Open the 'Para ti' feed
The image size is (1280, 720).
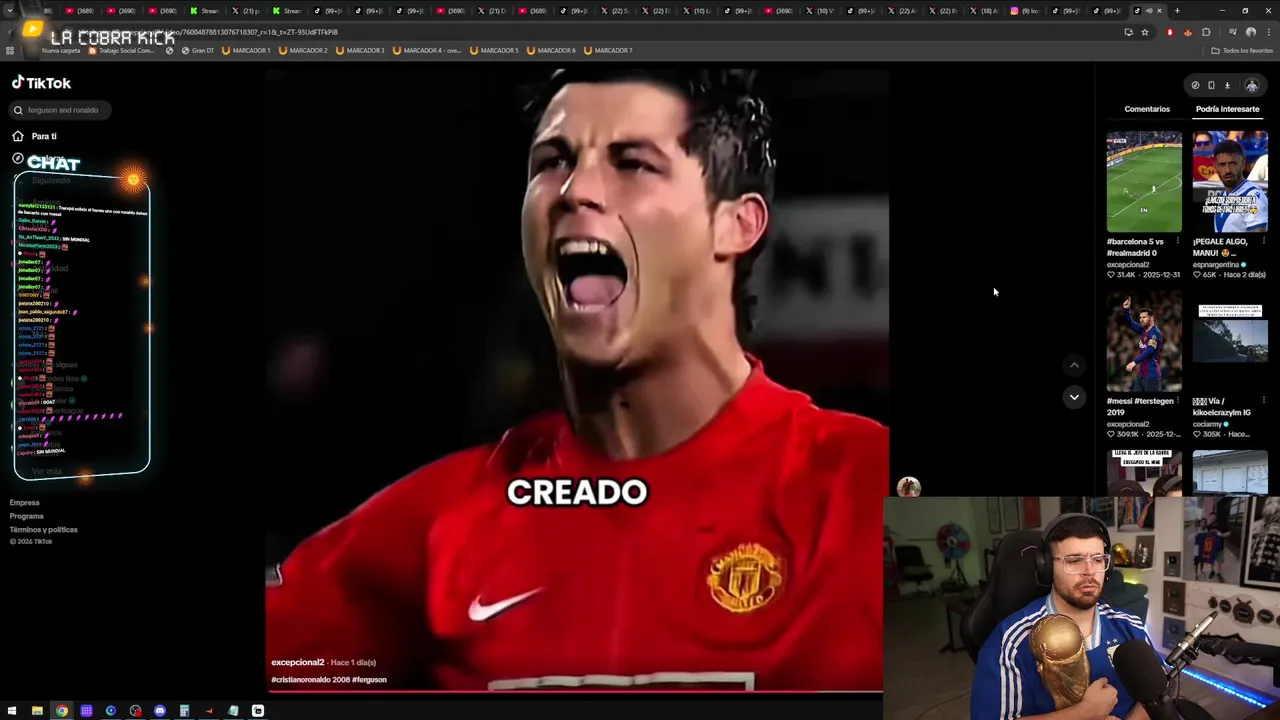coord(44,136)
